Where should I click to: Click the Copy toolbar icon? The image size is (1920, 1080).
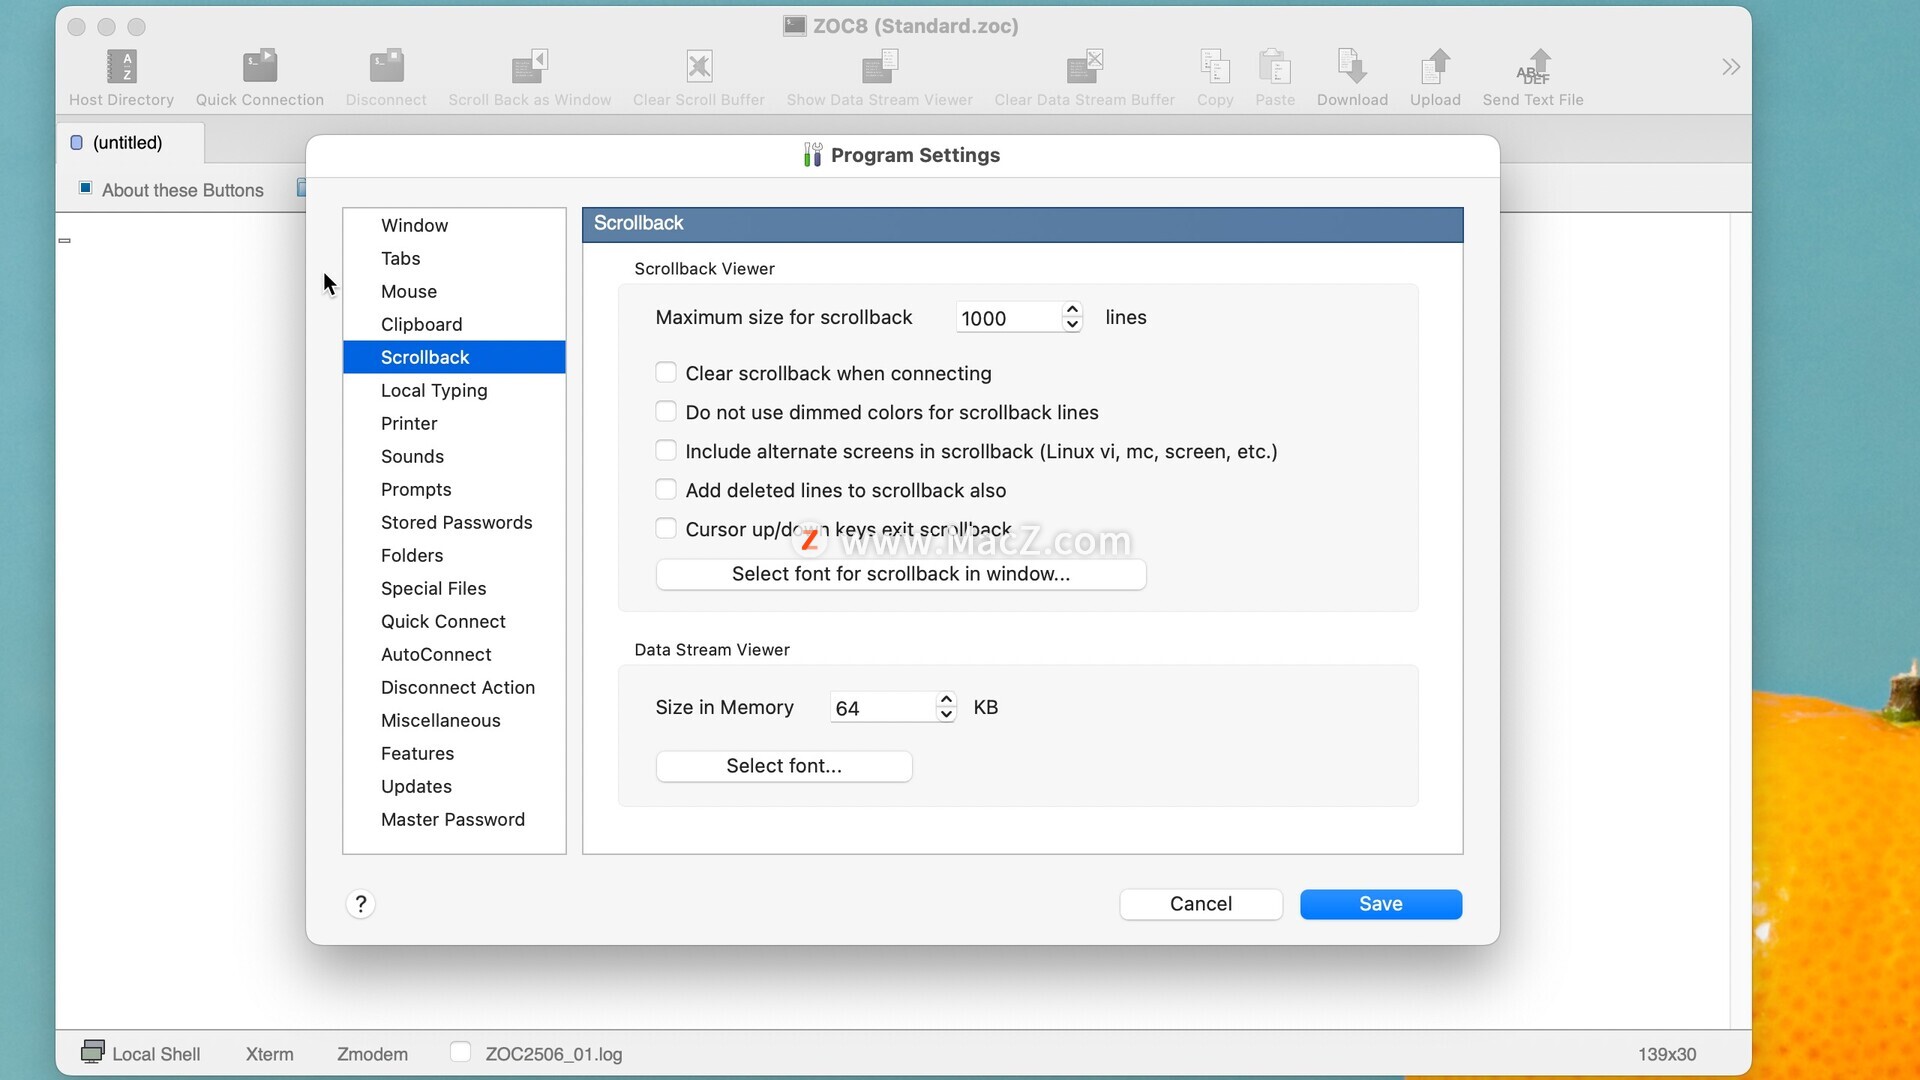pos(1215,67)
